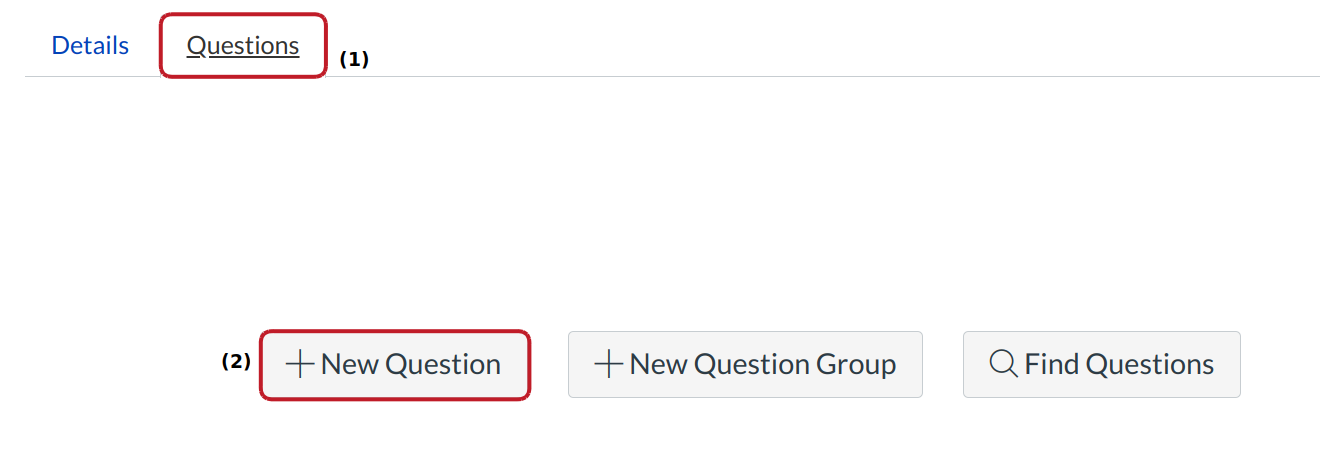This screenshot has width=1320, height=450.
Task: Go back to quiz Details
Action: tap(90, 46)
